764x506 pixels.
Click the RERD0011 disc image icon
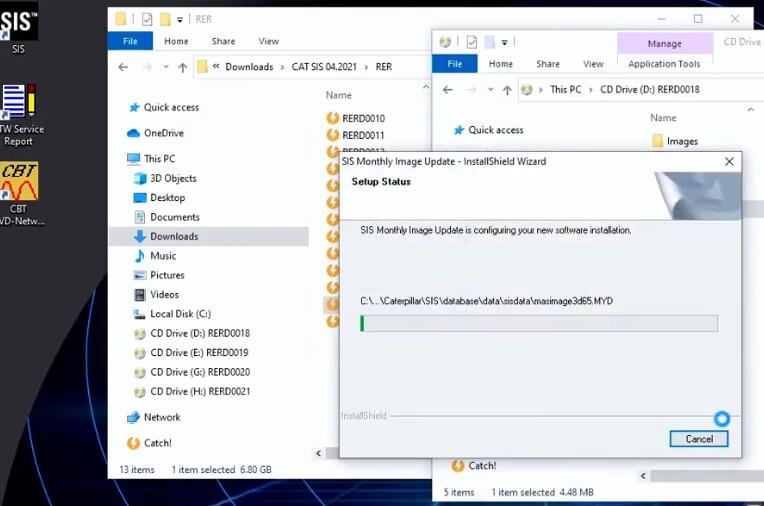333,135
